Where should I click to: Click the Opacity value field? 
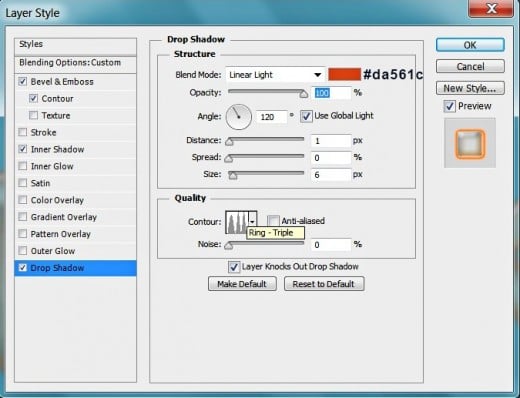pos(331,93)
